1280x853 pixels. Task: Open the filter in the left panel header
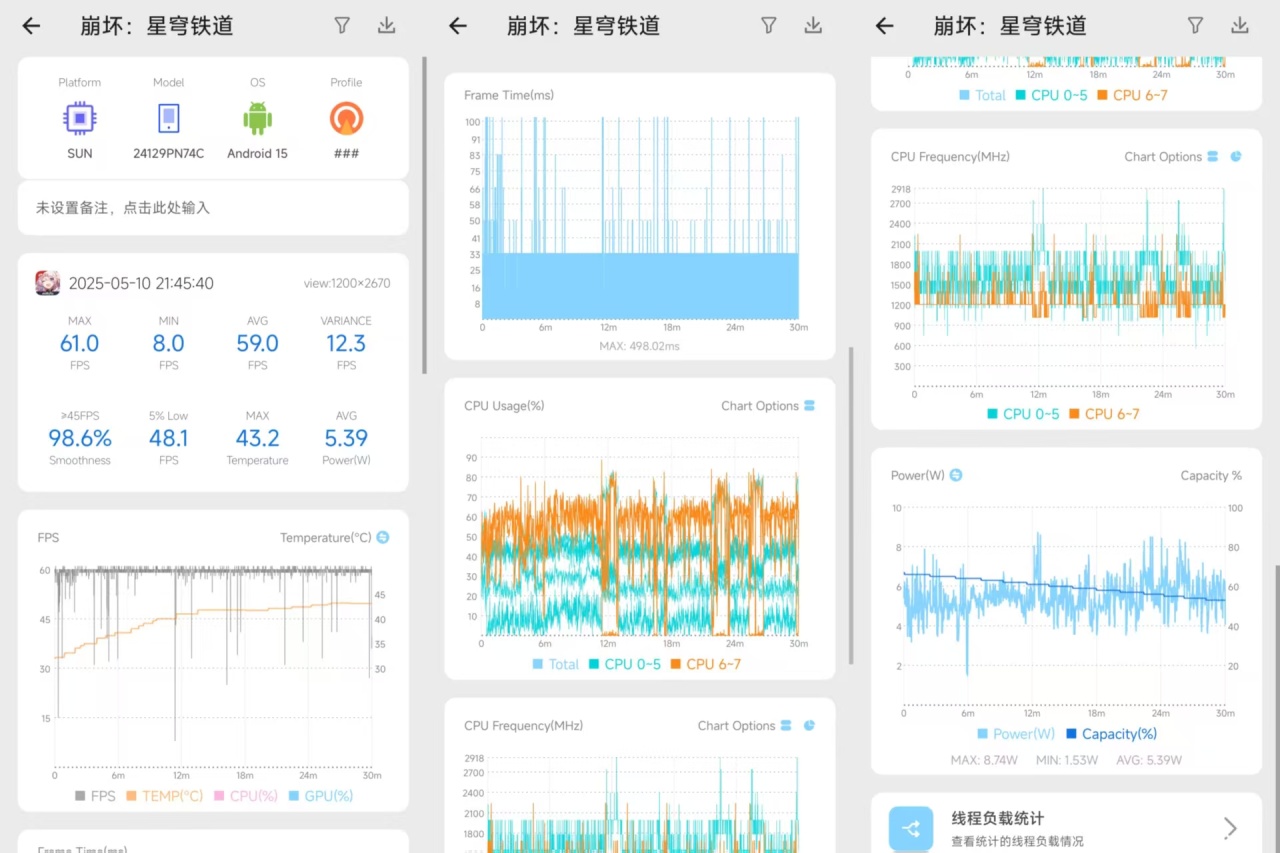pyautogui.click(x=342, y=26)
